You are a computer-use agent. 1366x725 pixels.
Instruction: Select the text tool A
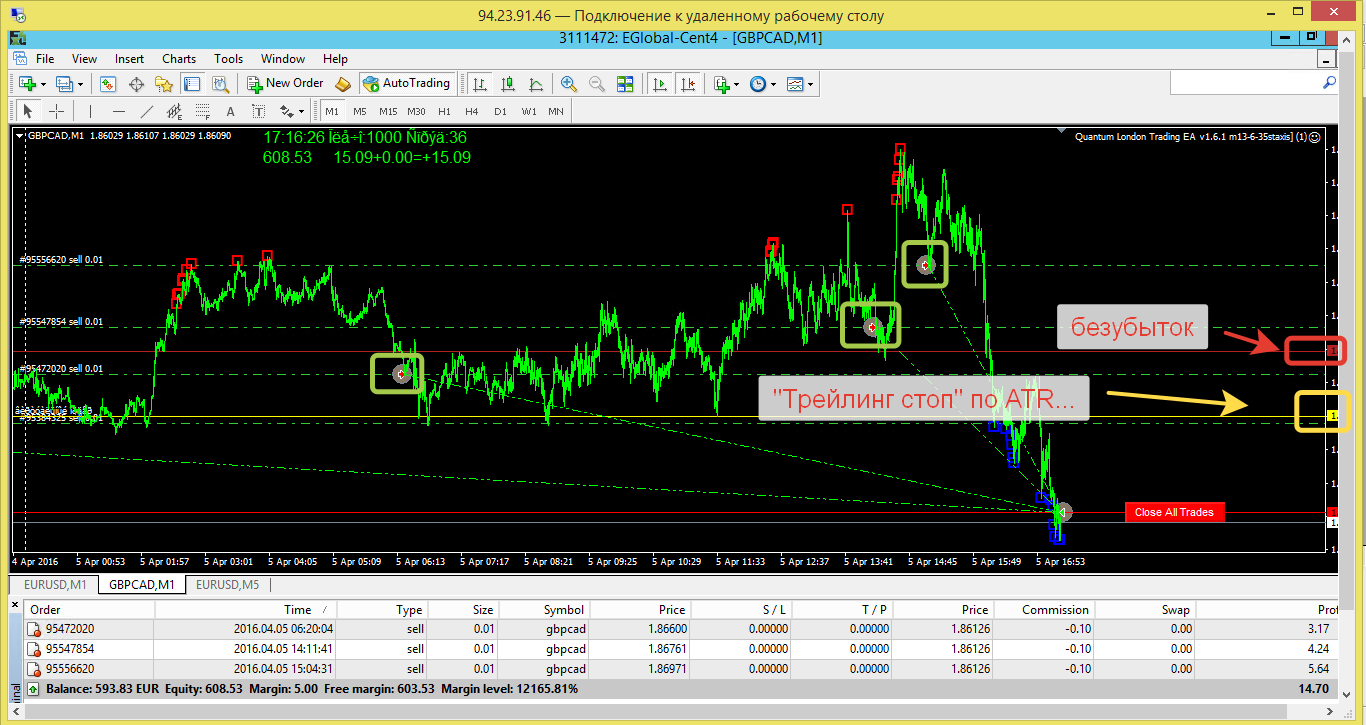pos(230,111)
